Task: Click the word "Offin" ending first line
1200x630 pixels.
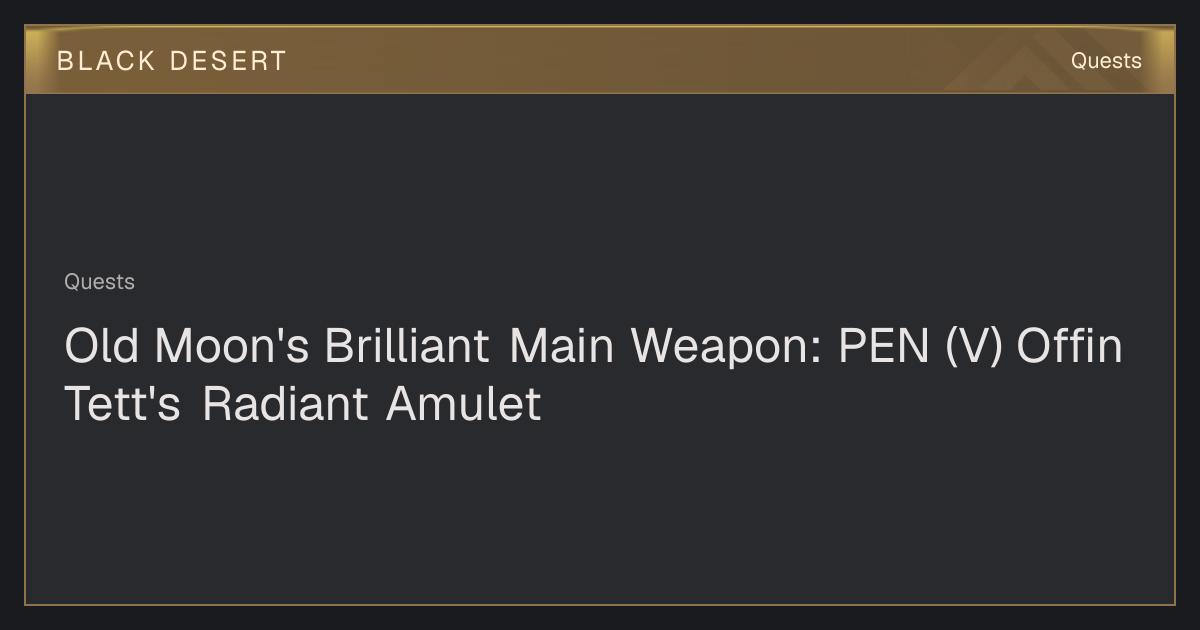Action: coord(1069,346)
